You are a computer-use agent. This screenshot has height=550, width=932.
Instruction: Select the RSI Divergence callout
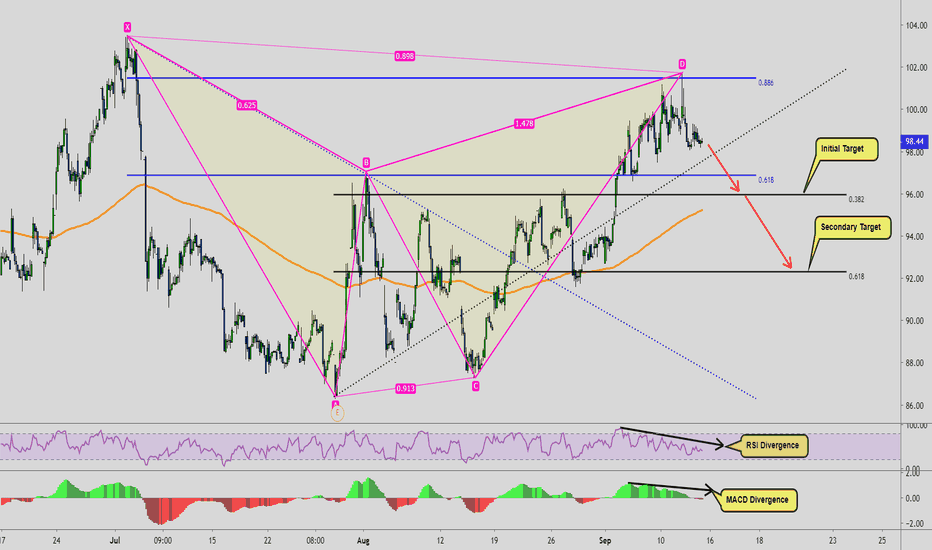pos(773,445)
